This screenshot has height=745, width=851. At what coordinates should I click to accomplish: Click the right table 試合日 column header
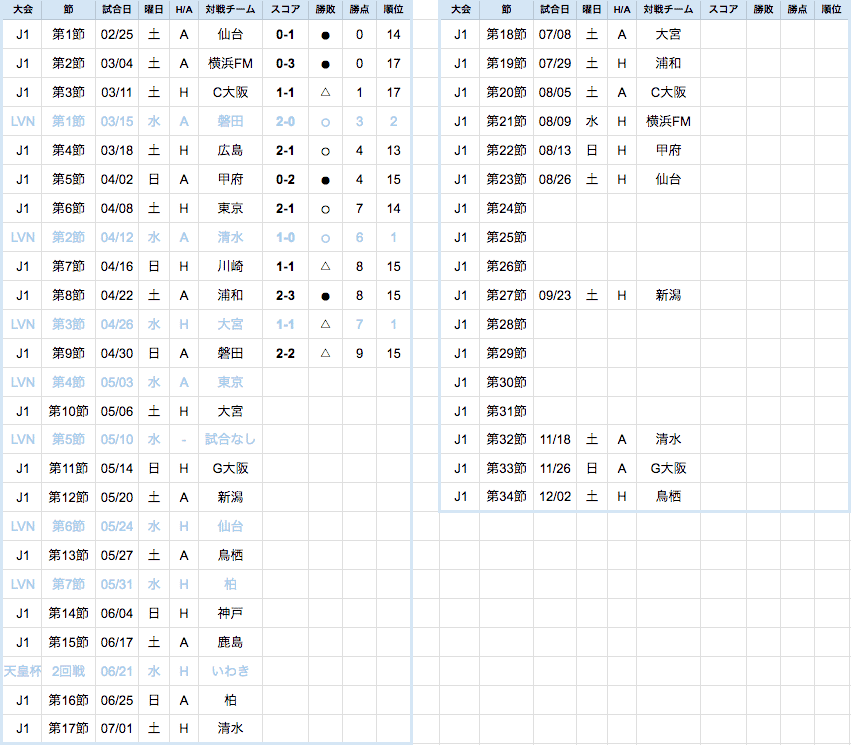coord(555,9)
